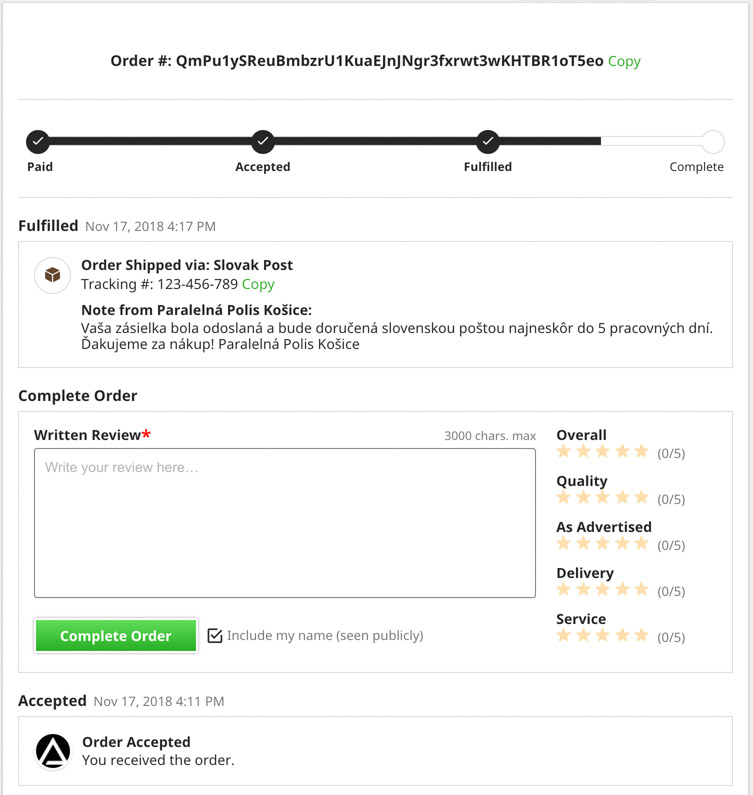Viewport: 753px width, 795px height.
Task: Rate Overall with three stars
Action: tap(603, 452)
